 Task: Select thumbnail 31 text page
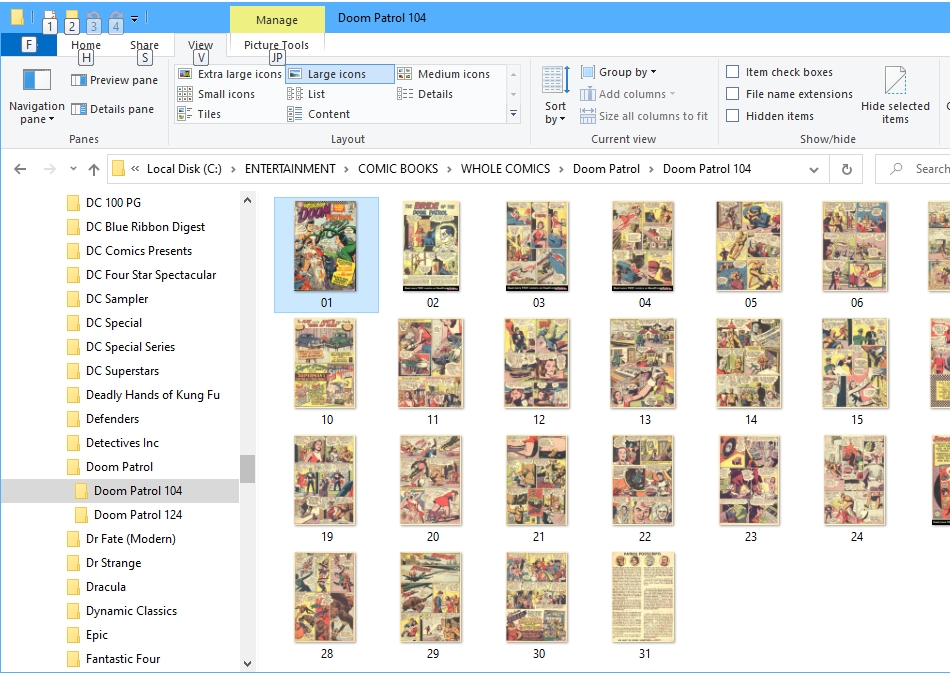[x=643, y=597]
